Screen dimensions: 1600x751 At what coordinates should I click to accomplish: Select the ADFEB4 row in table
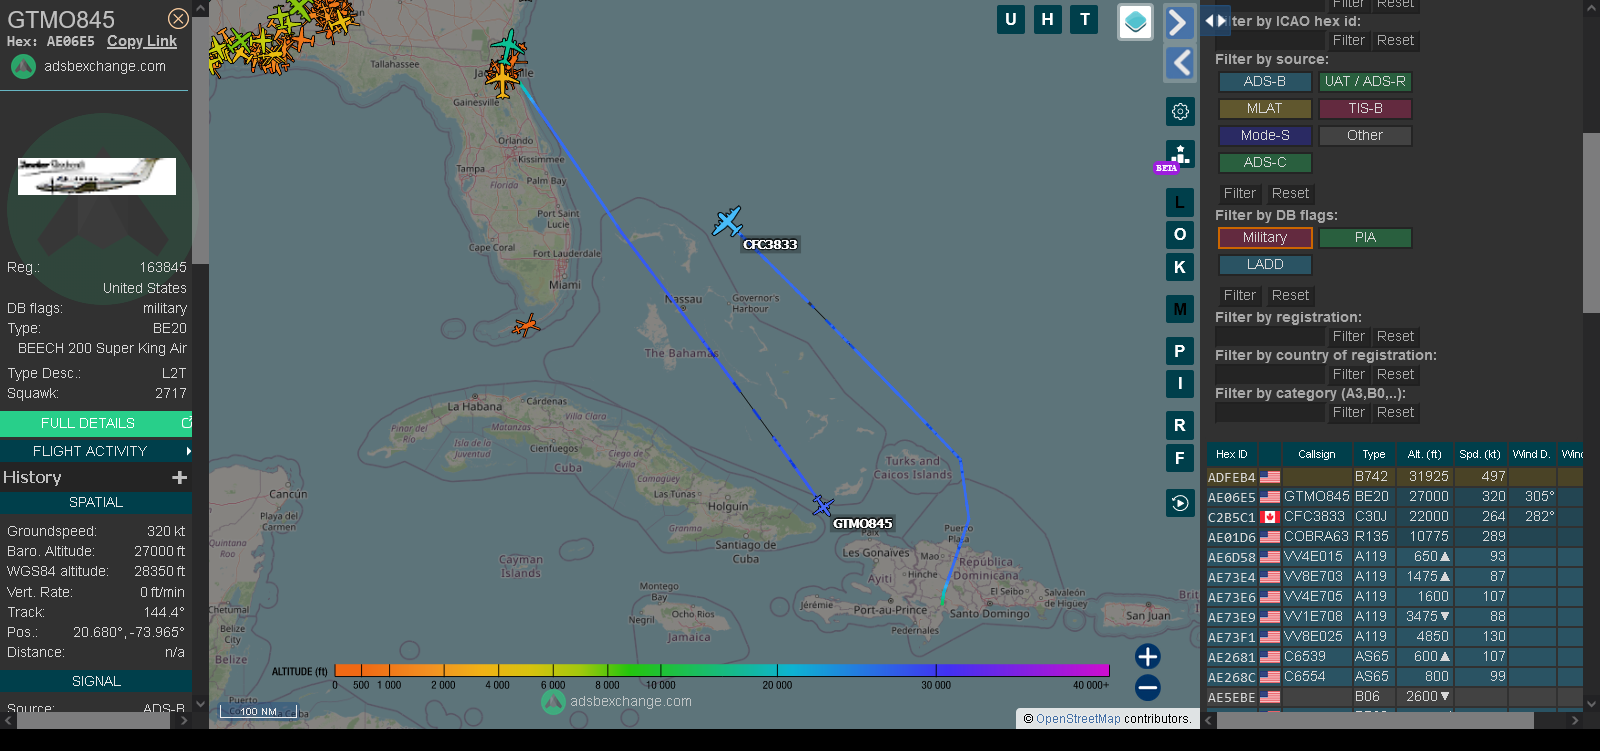pyautogui.click(x=1395, y=477)
